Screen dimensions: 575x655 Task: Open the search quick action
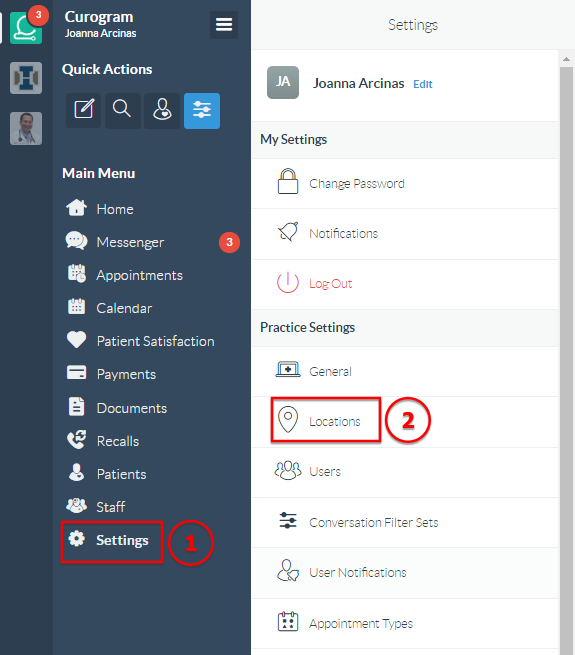[122, 111]
